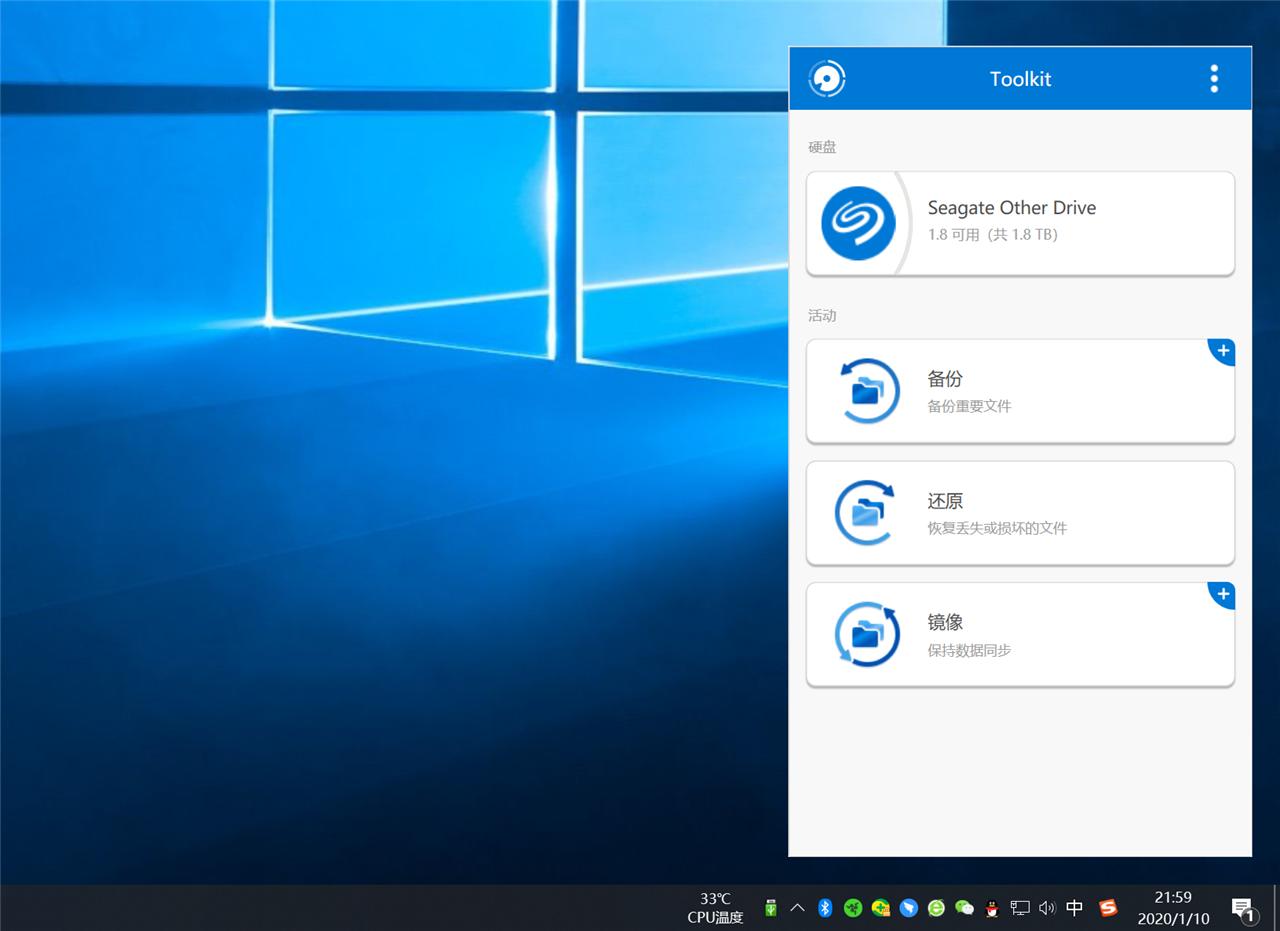The width and height of the screenshot is (1280, 931).
Task: Open the 镜像 mirror activity
Action: (x=1020, y=635)
